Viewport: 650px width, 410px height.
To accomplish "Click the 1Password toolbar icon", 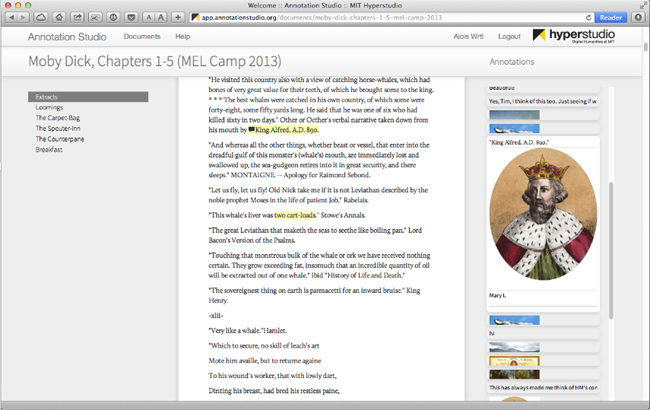I will pyautogui.click(x=113, y=17).
